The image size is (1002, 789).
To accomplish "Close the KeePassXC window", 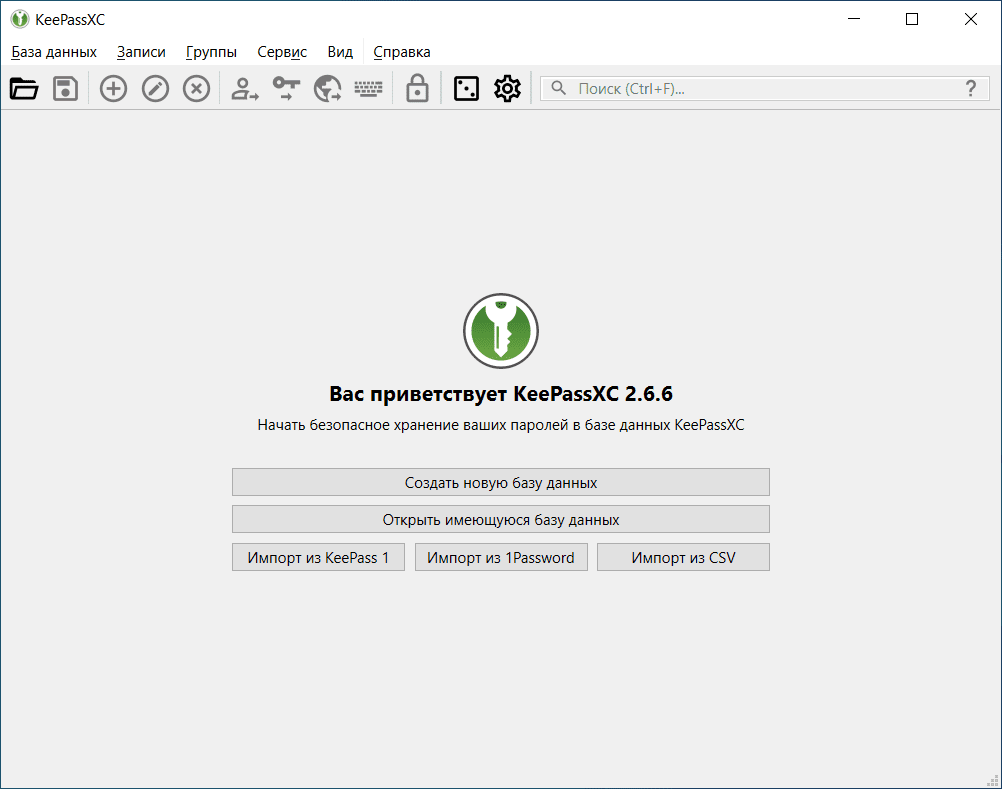I will (x=971, y=19).
